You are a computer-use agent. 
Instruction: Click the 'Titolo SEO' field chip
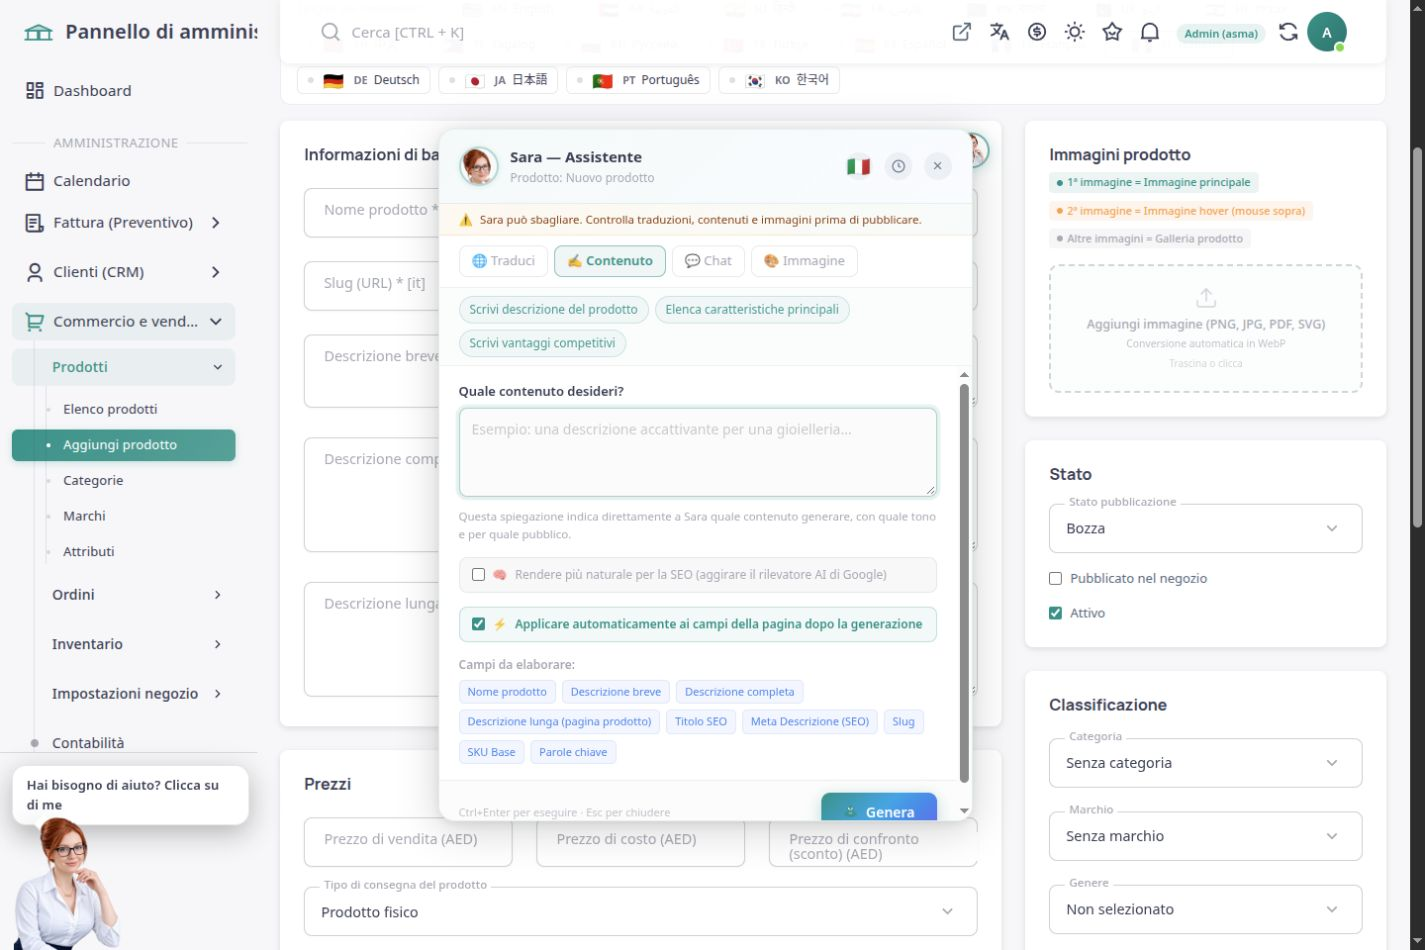[701, 722]
